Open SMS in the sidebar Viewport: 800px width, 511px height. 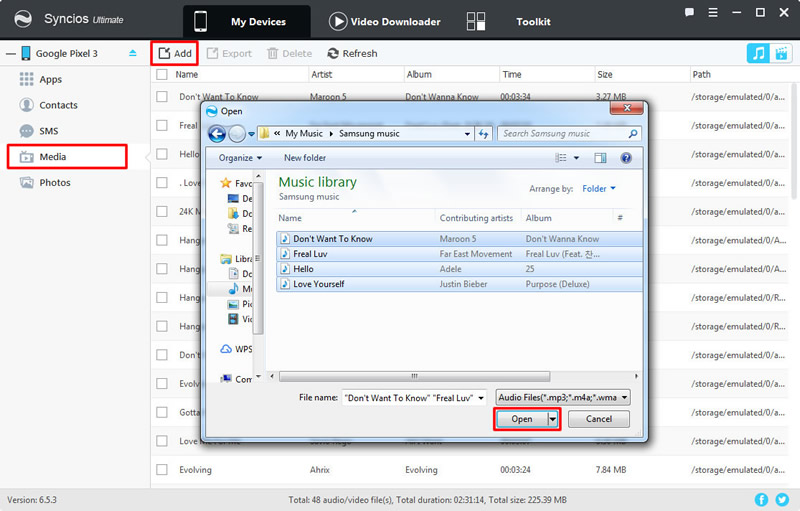[39, 131]
